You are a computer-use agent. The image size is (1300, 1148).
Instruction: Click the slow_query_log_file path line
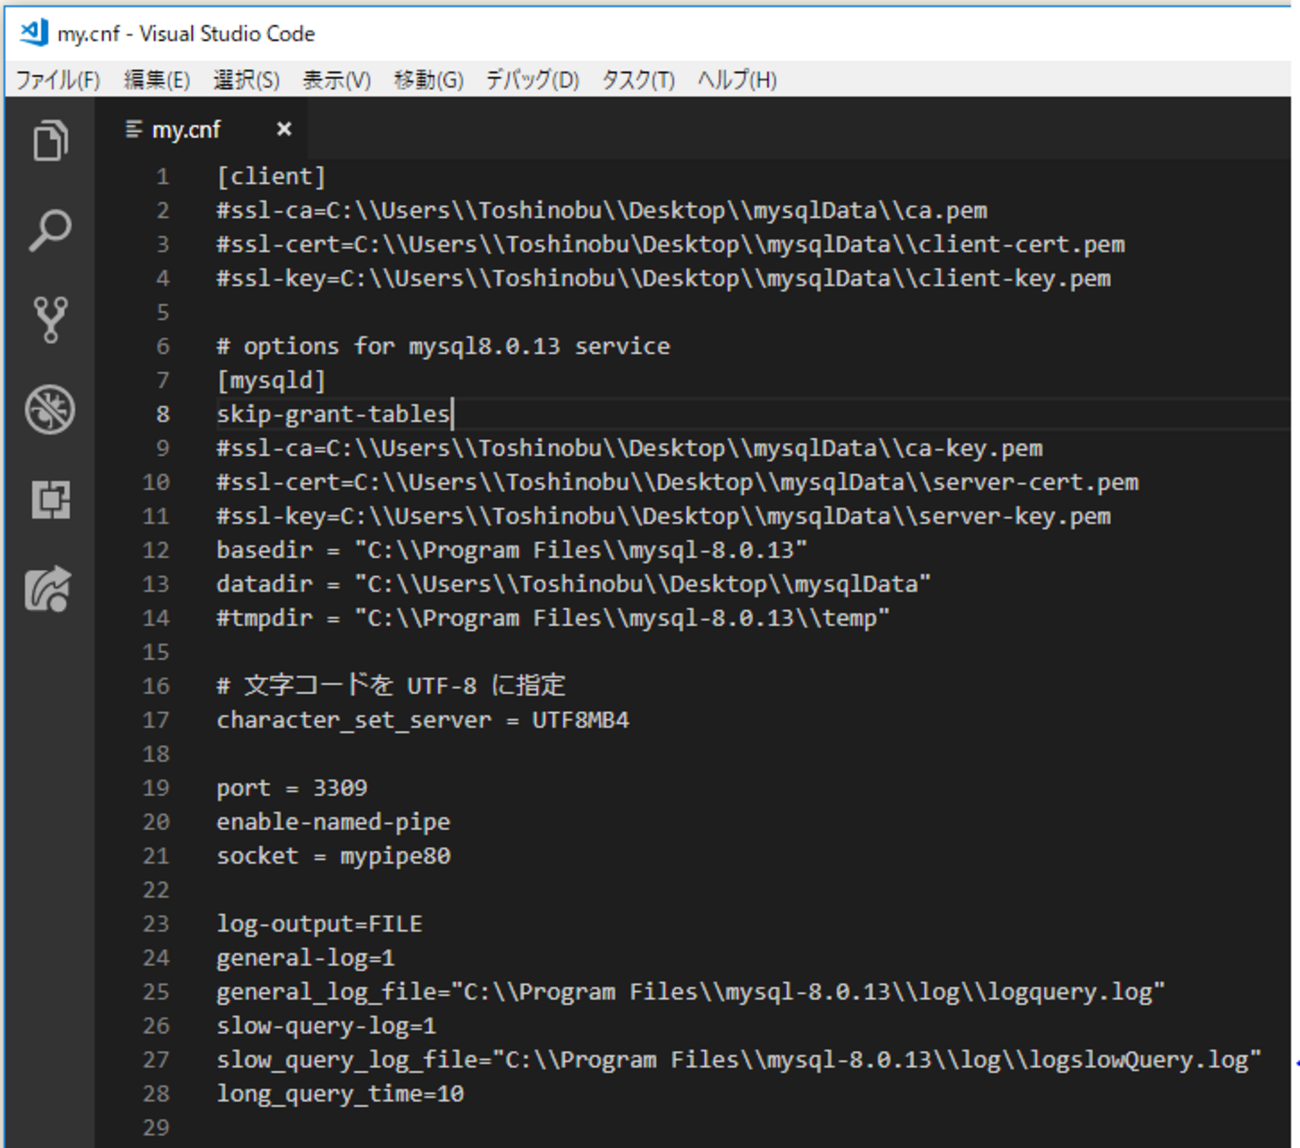(739, 1061)
